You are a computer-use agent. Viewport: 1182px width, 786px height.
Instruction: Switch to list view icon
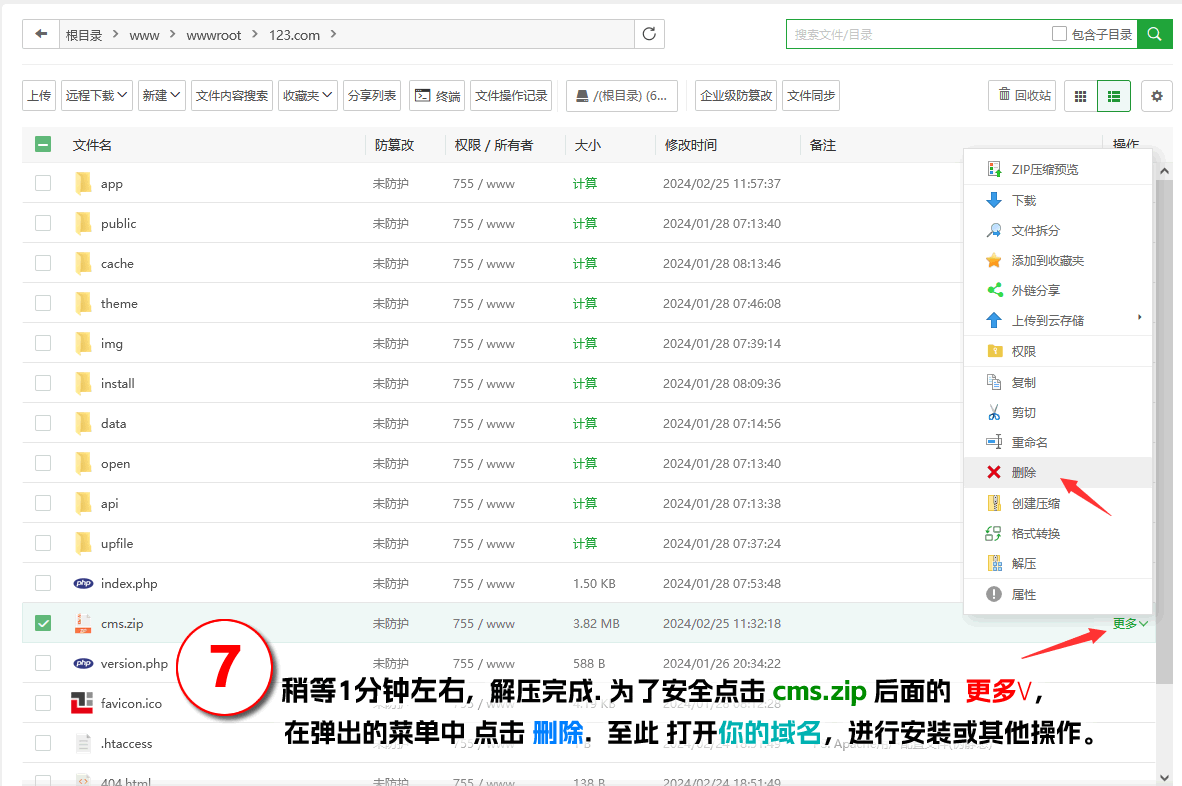(1113, 96)
